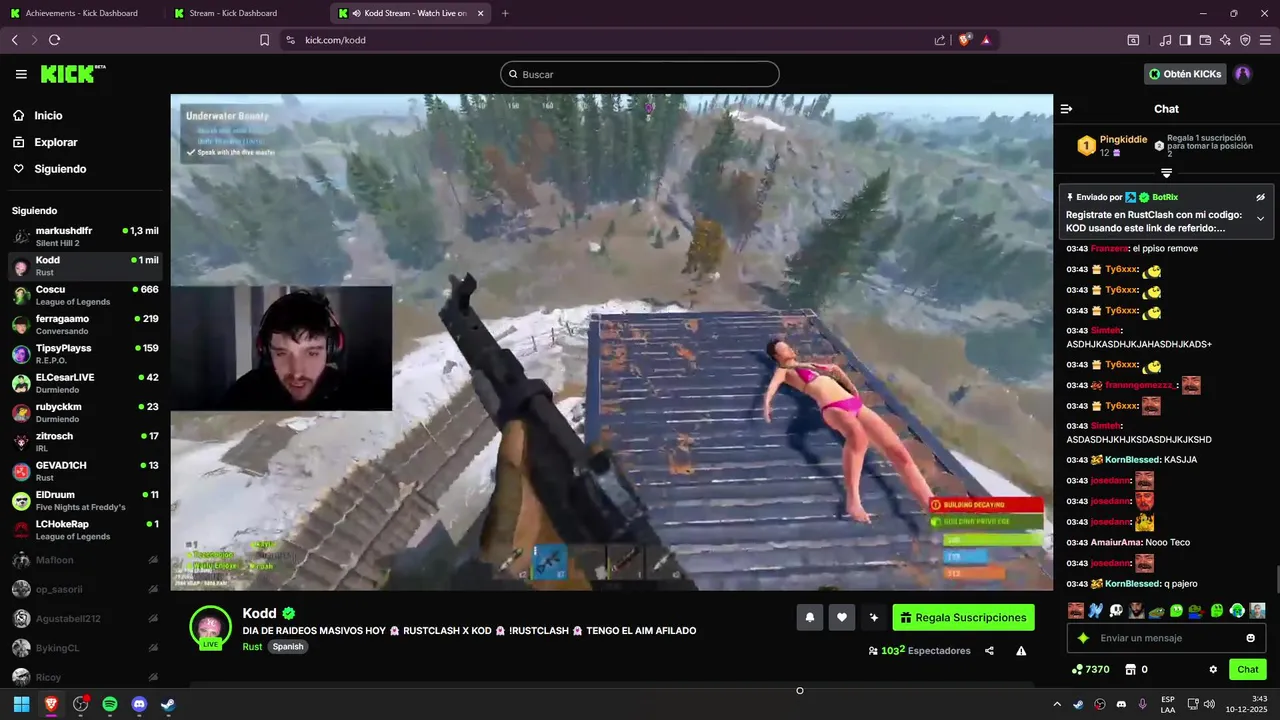Viewport: 1280px width, 720px height.
Task: Open Discord from the taskbar
Action: coord(139,704)
